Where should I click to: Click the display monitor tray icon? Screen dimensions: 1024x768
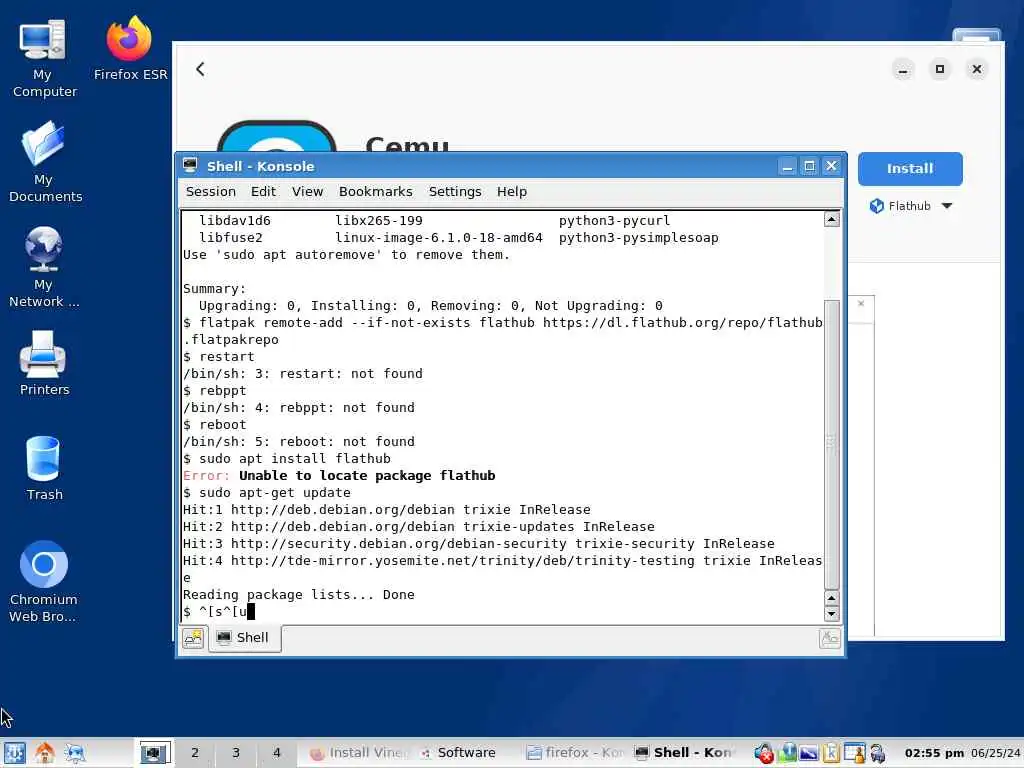[x=809, y=753]
